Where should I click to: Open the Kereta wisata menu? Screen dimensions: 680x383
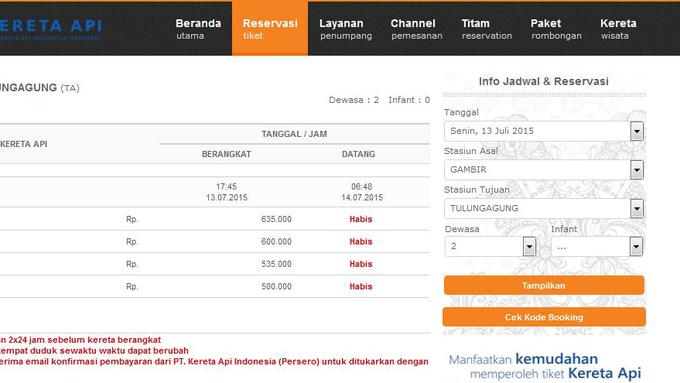pos(618,29)
